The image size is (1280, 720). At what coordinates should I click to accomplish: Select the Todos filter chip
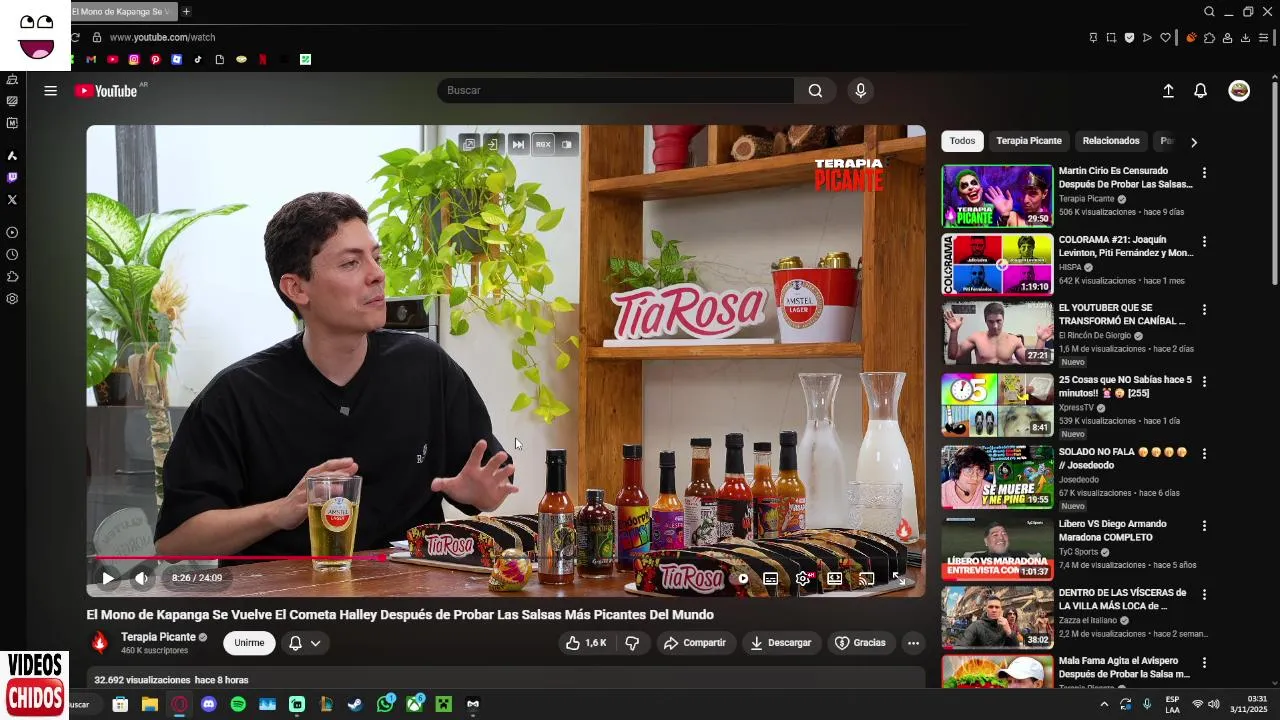point(962,141)
